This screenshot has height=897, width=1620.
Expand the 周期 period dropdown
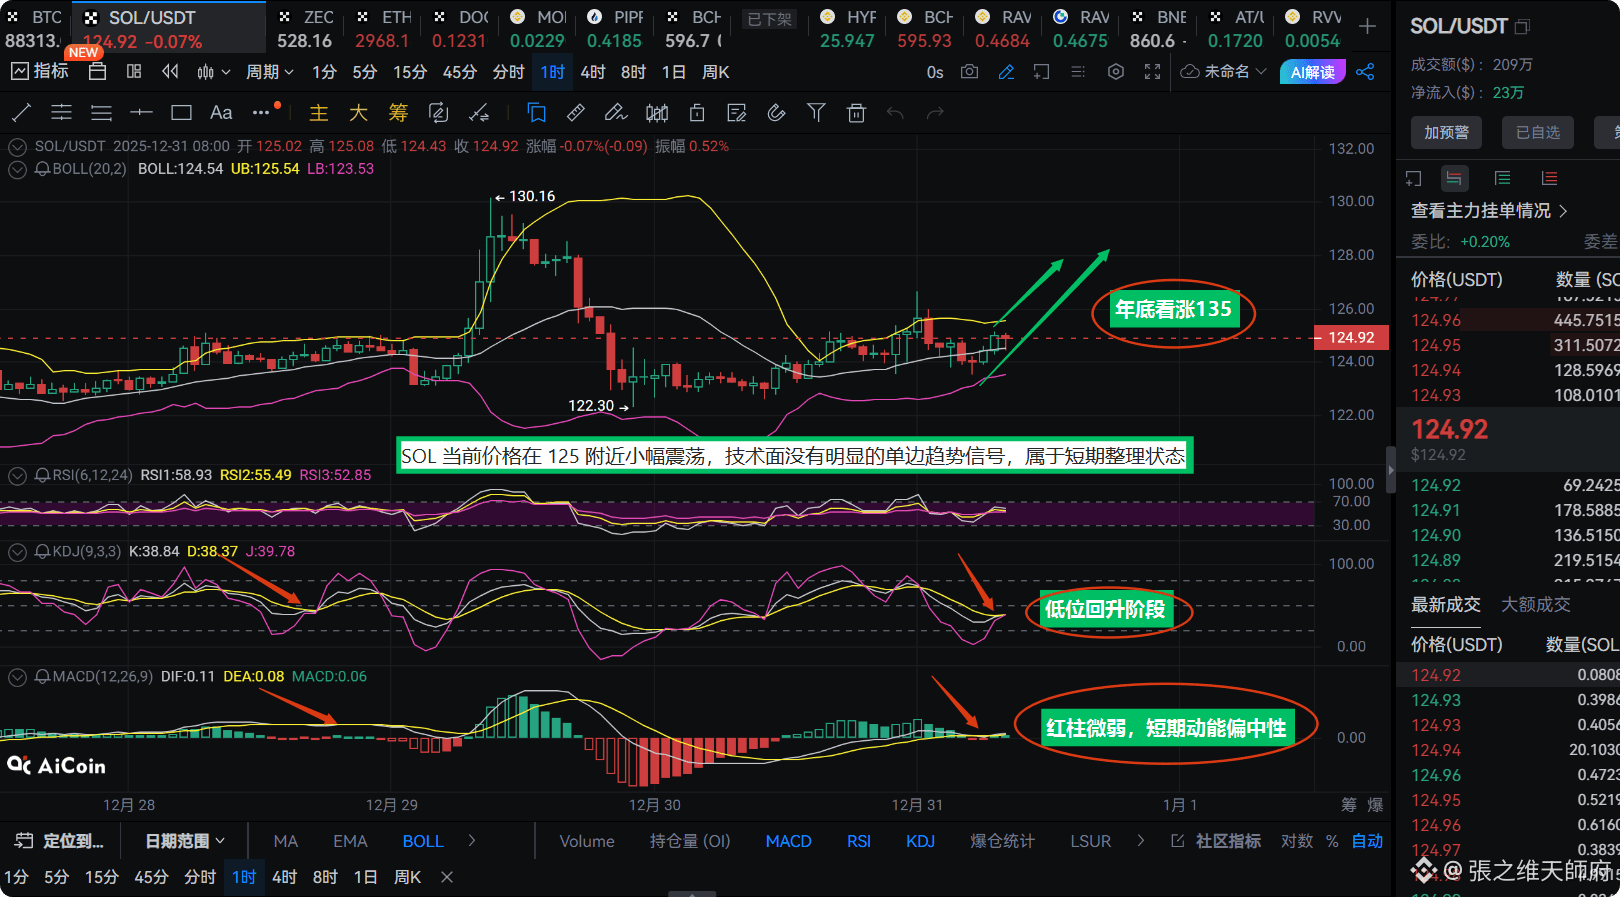[x=270, y=72]
